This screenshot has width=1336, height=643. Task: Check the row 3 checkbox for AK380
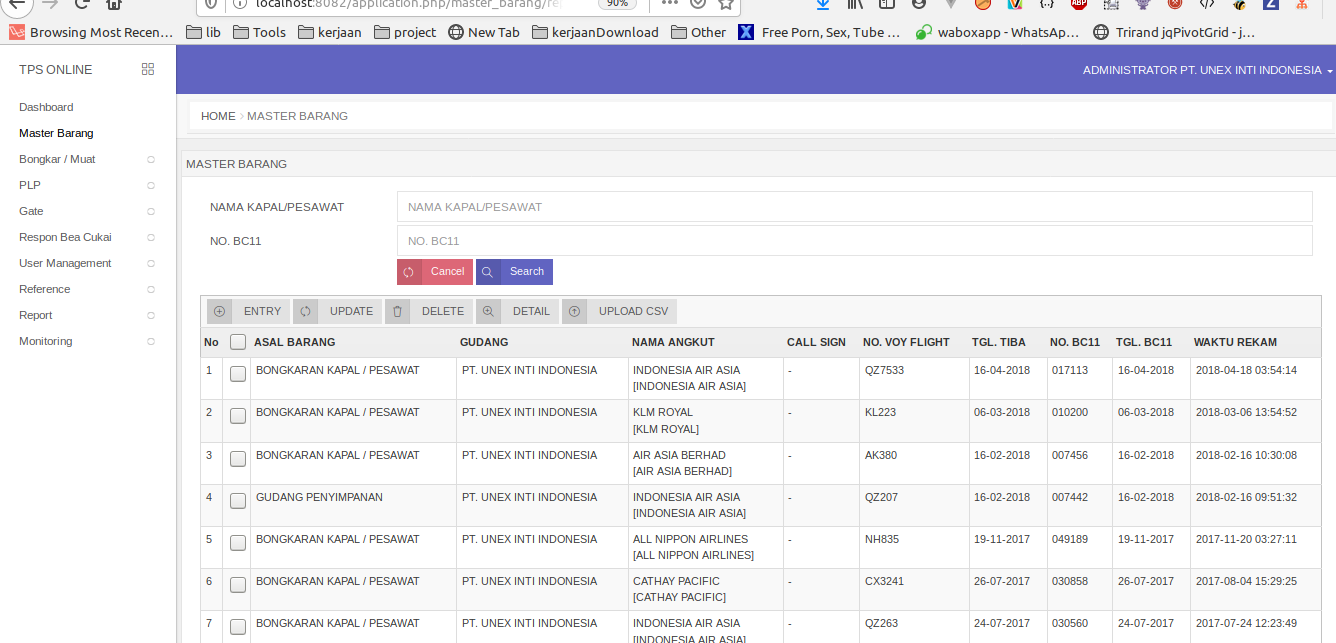238,459
